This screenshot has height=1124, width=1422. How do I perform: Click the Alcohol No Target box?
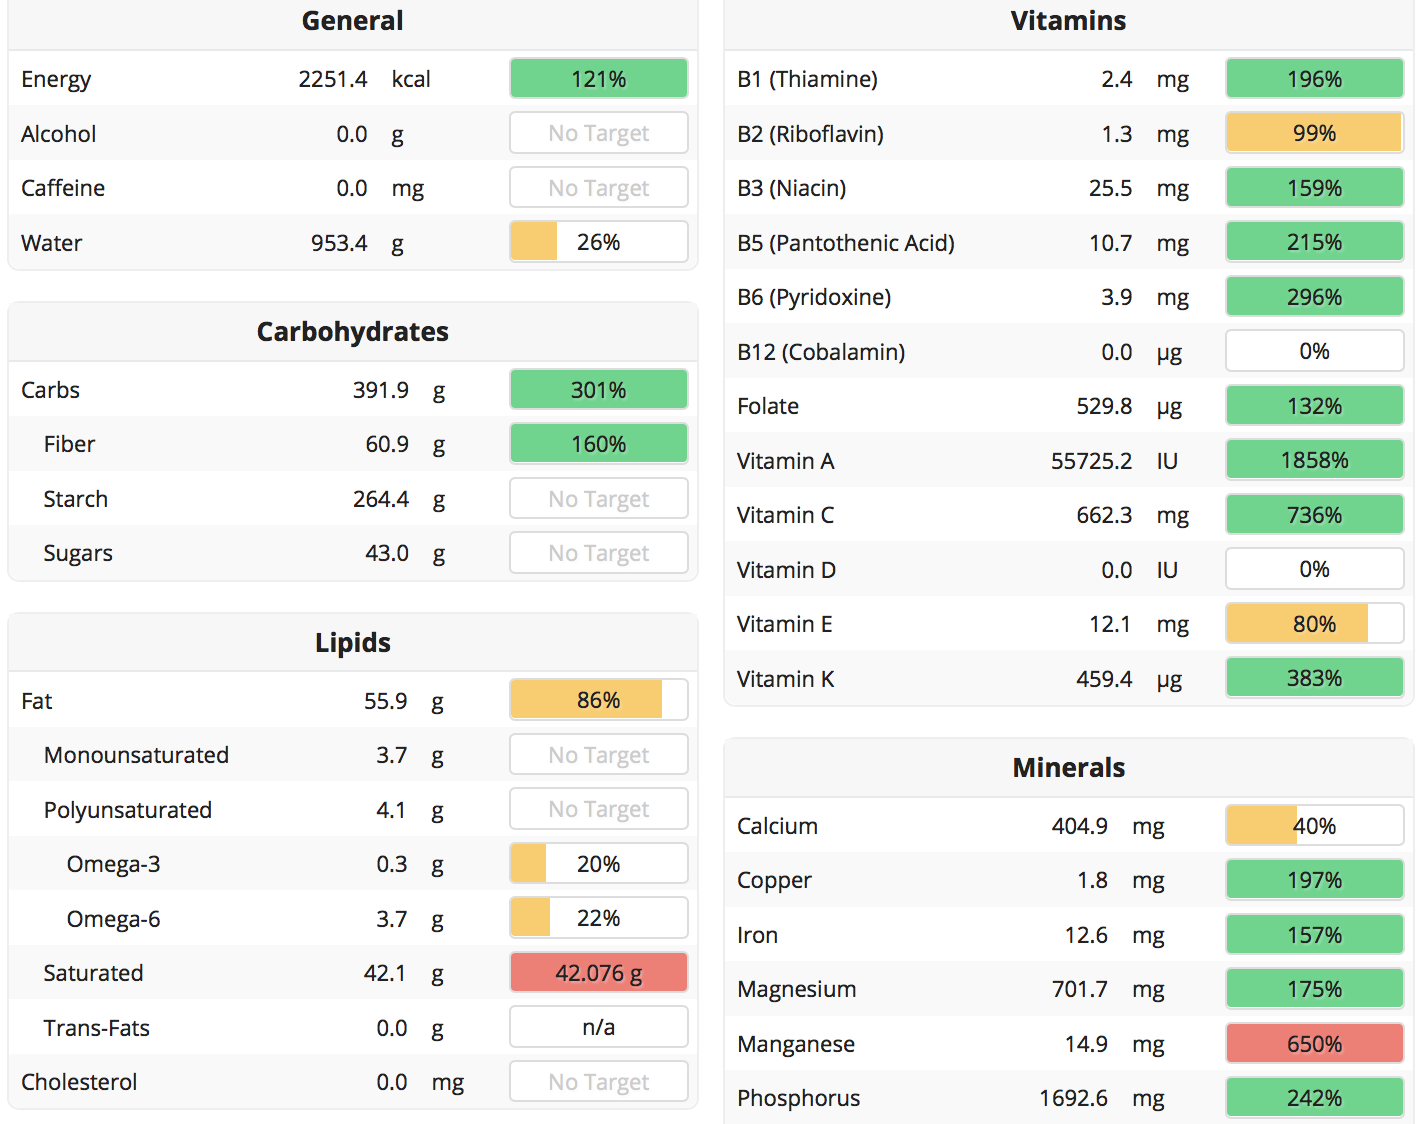pos(598,133)
